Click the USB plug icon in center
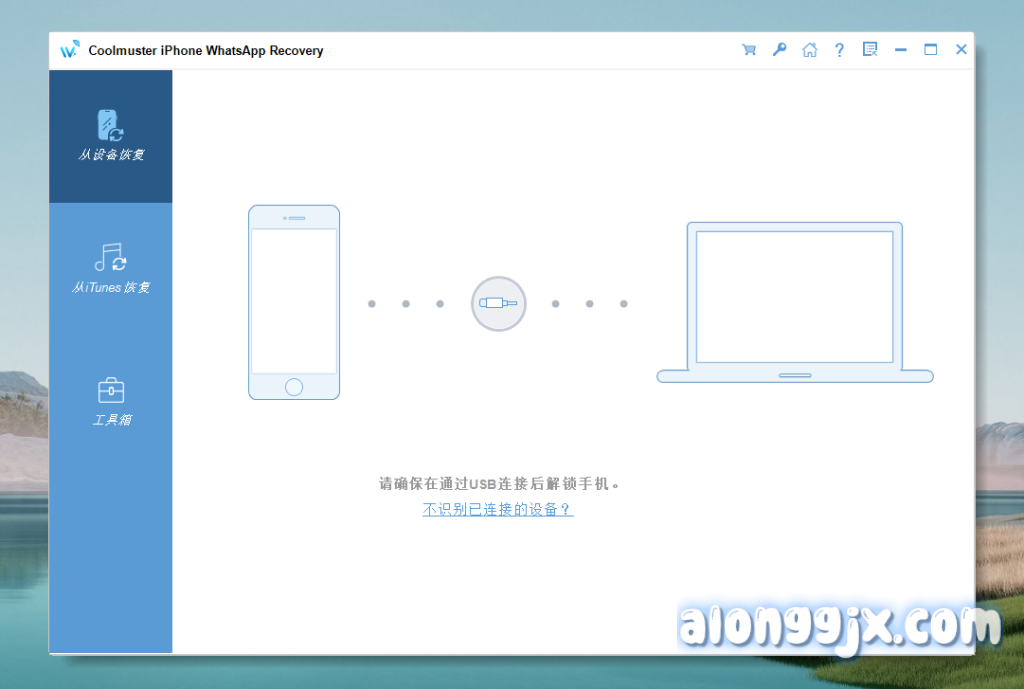Screen dimensions: 1024x689 [498, 303]
